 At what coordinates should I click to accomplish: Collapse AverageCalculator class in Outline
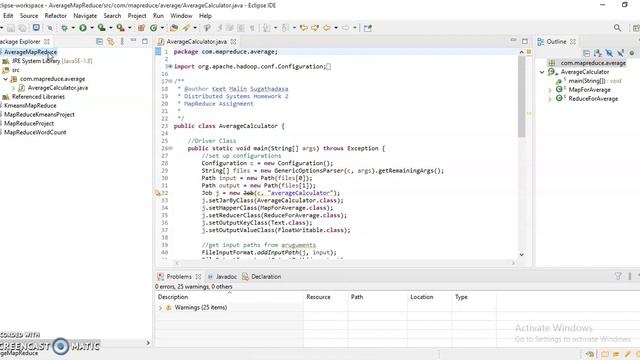click(542, 72)
